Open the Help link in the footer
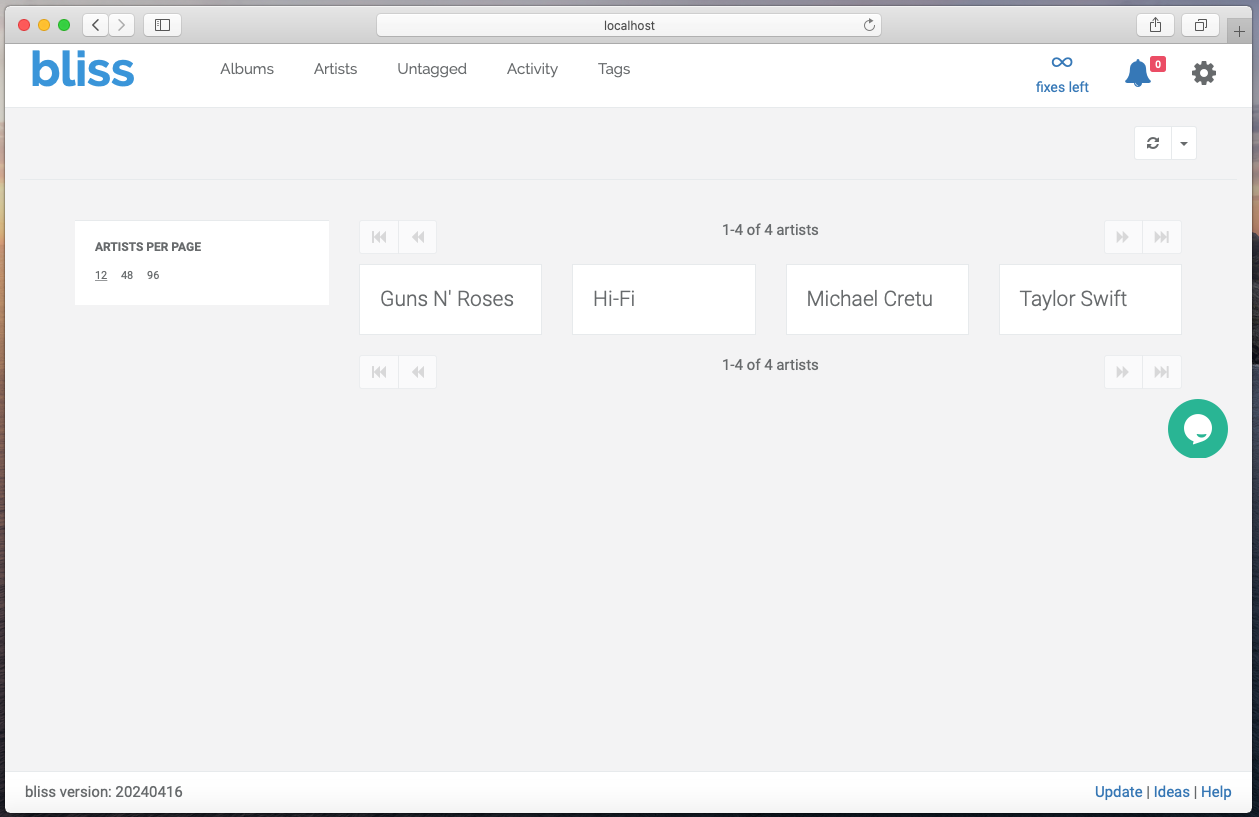Viewport: 1259px width, 817px height. (1216, 792)
